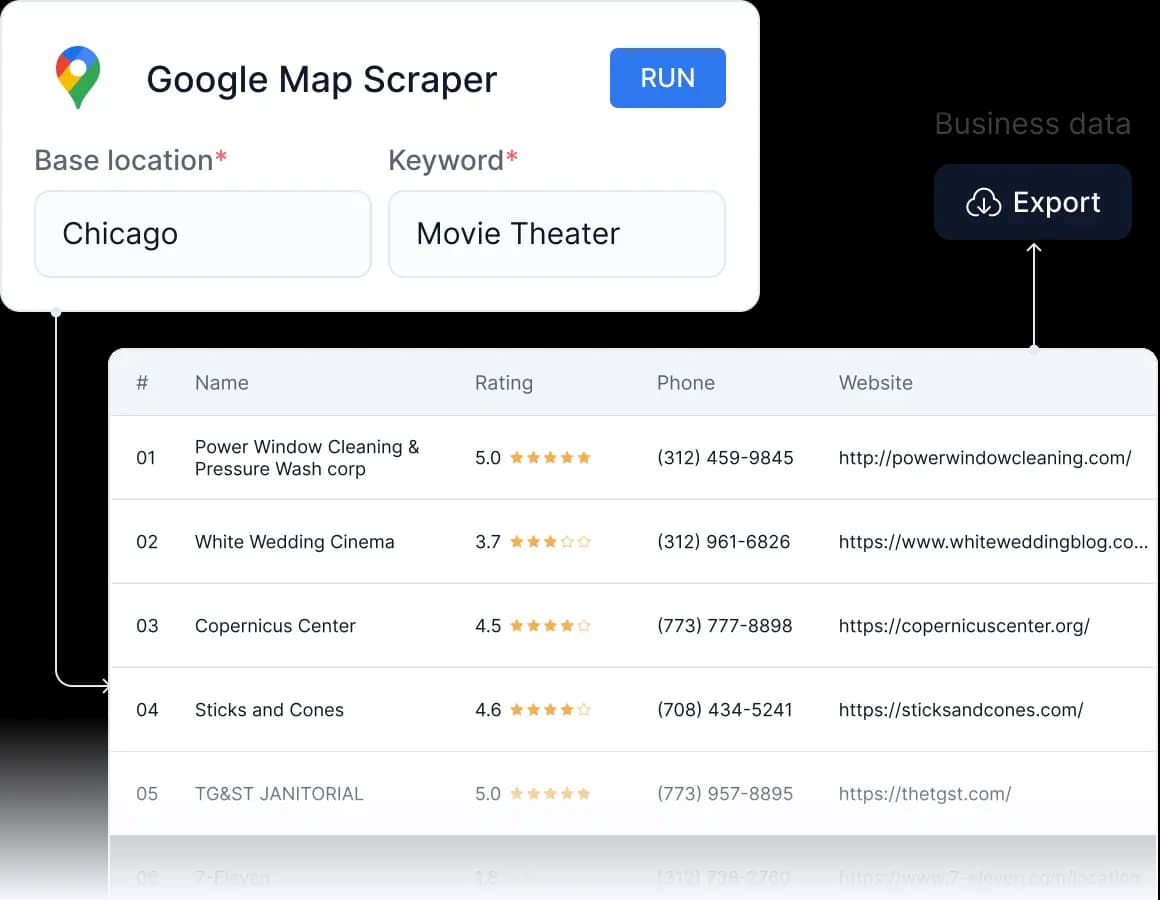
Task: Focus the Base location field with Chicago
Action: tap(203, 234)
